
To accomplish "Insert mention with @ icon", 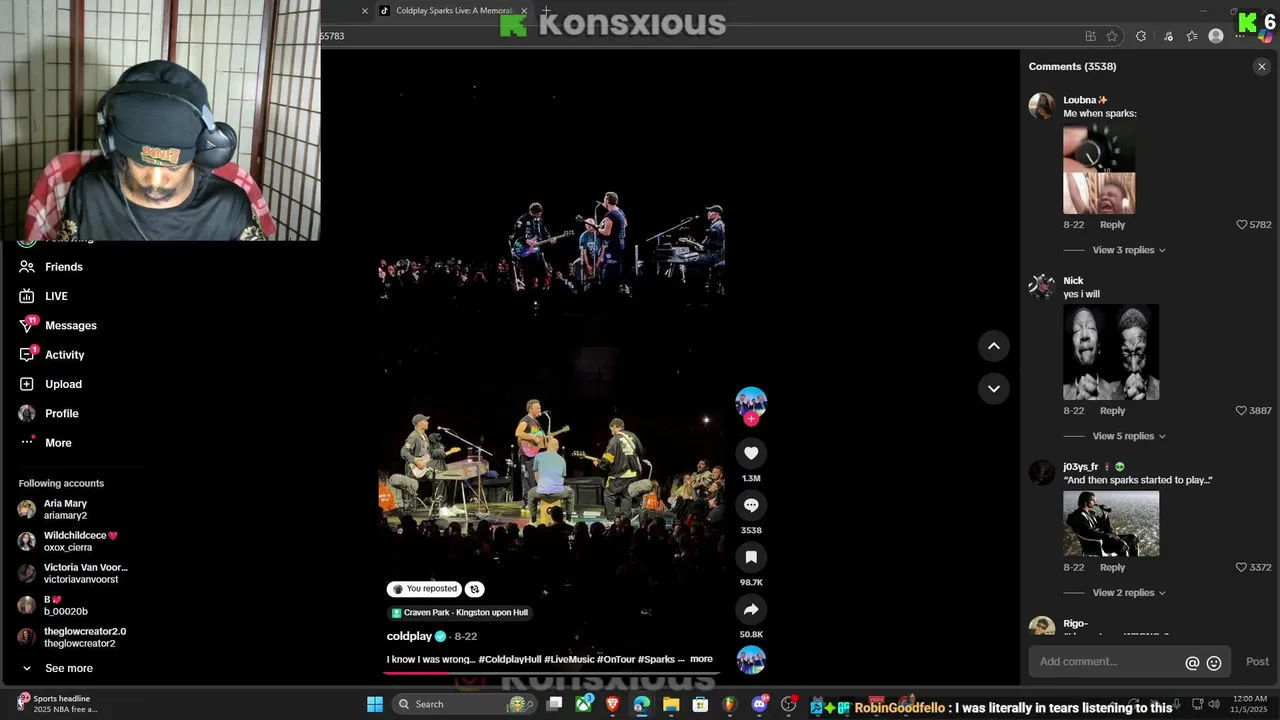I will (x=1192, y=662).
